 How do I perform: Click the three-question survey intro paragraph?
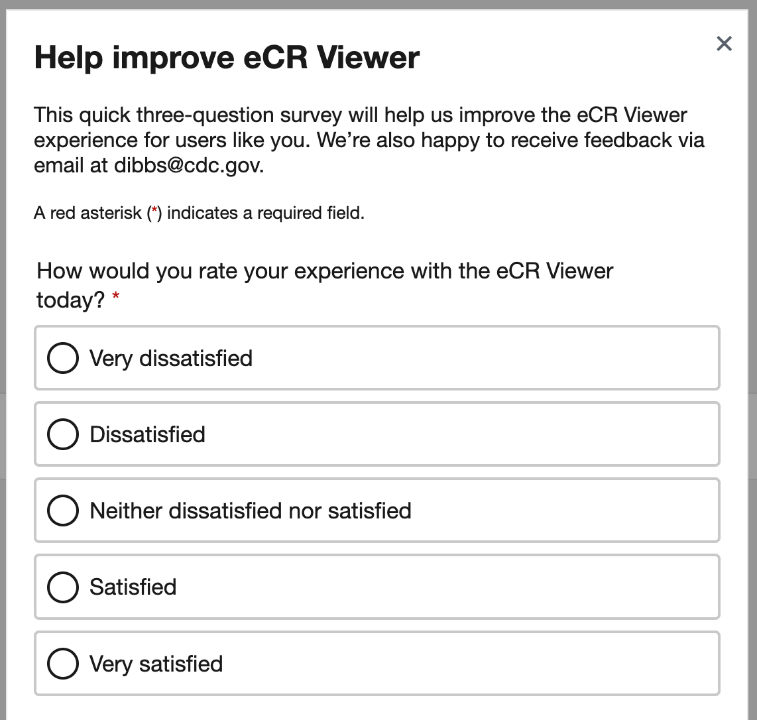click(368, 140)
